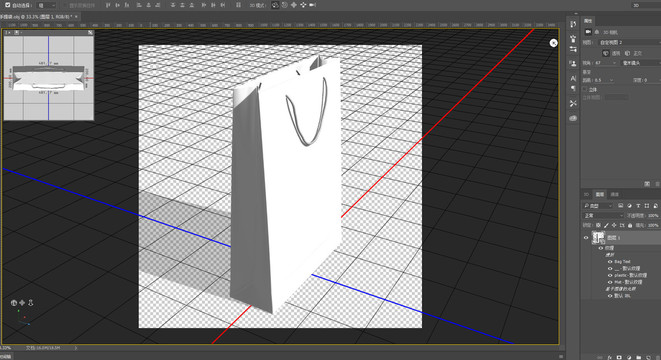Open the History panel icon in collapsed dock
The image size is (661, 360).
pos(573,24)
